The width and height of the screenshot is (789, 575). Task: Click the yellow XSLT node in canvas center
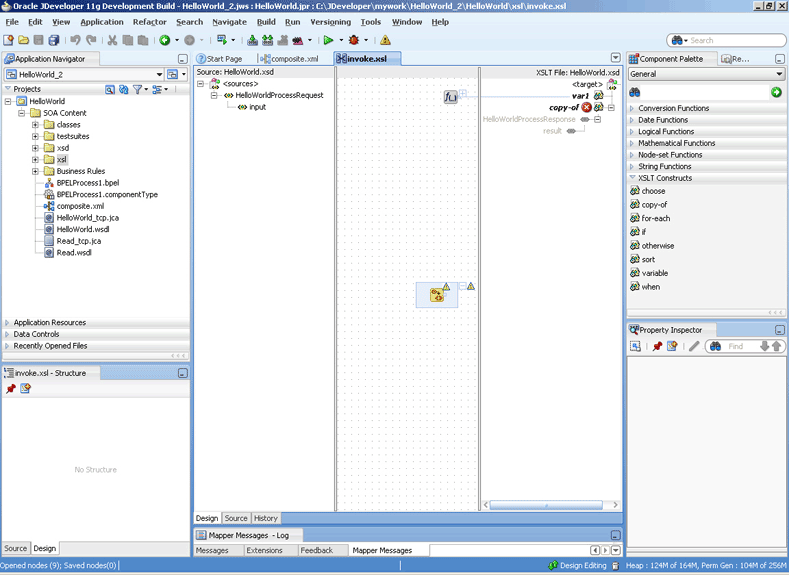(x=437, y=295)
